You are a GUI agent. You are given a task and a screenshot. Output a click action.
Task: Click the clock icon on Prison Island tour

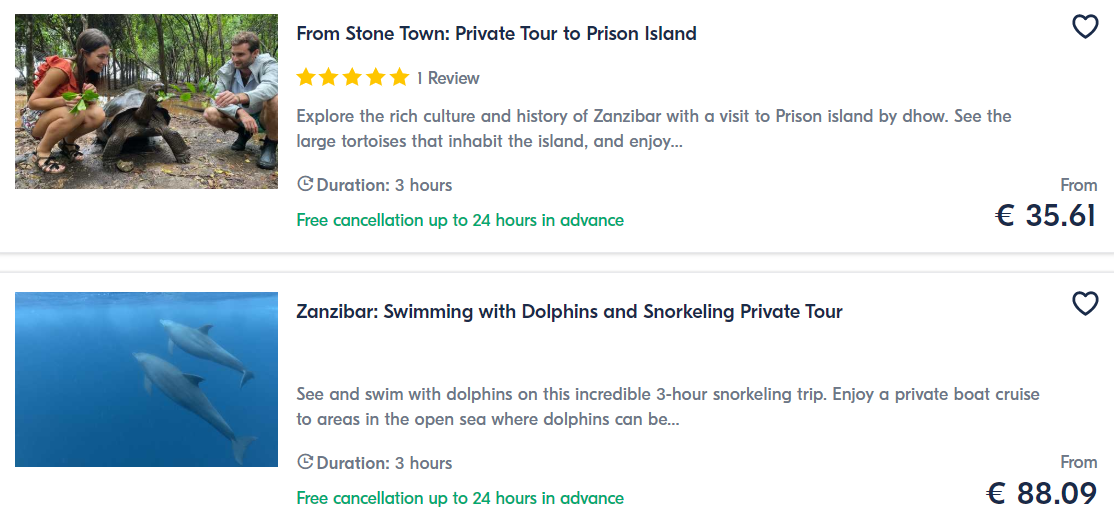coord(305,184)
